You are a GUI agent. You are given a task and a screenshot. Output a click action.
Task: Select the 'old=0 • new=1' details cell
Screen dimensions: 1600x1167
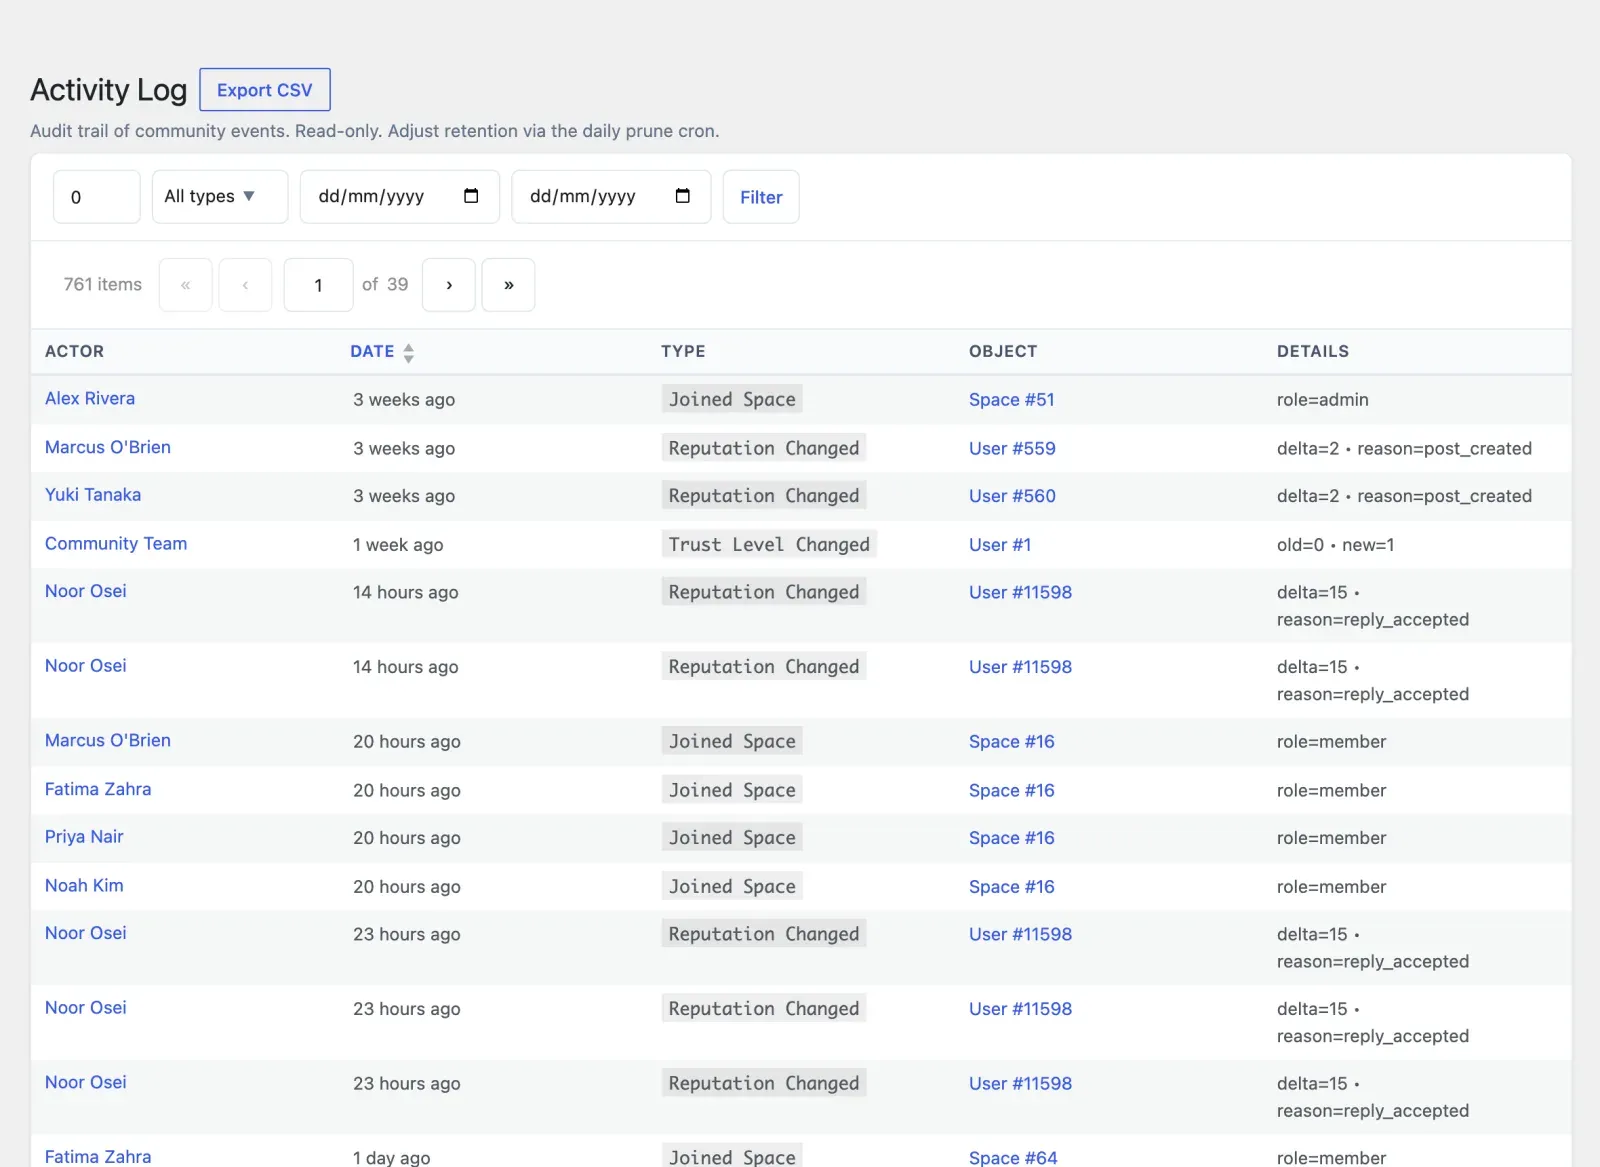pyautogui.click(x=1335, y=544)
